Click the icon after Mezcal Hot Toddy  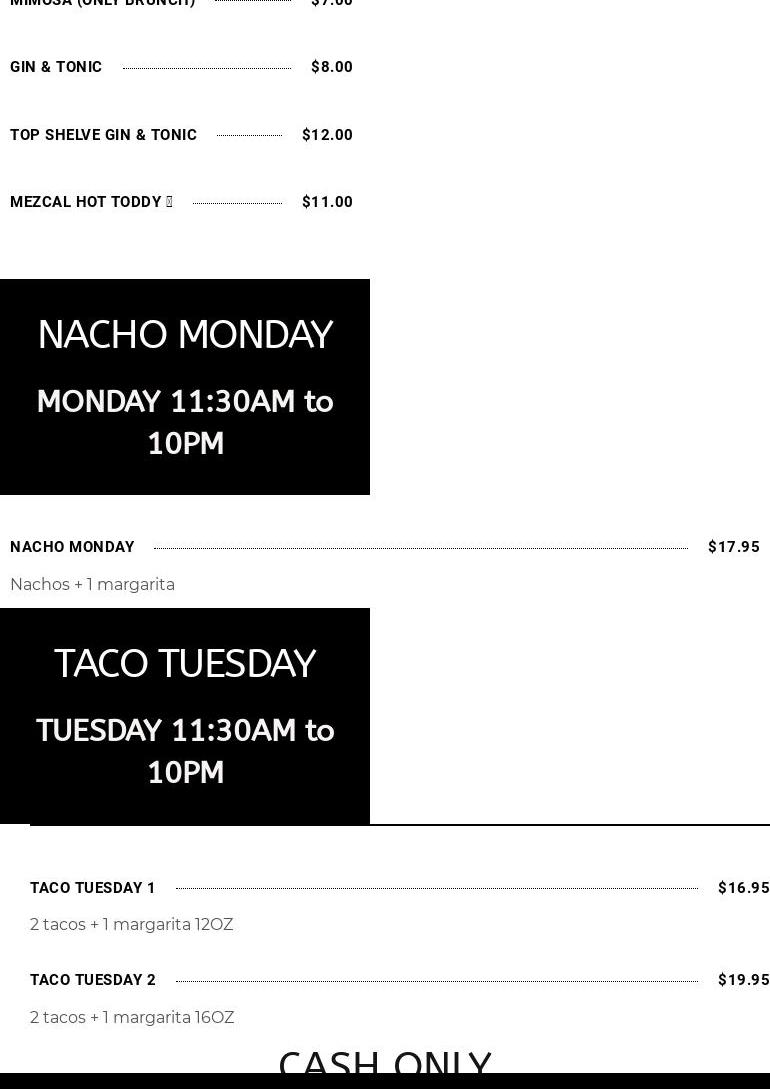169,202
